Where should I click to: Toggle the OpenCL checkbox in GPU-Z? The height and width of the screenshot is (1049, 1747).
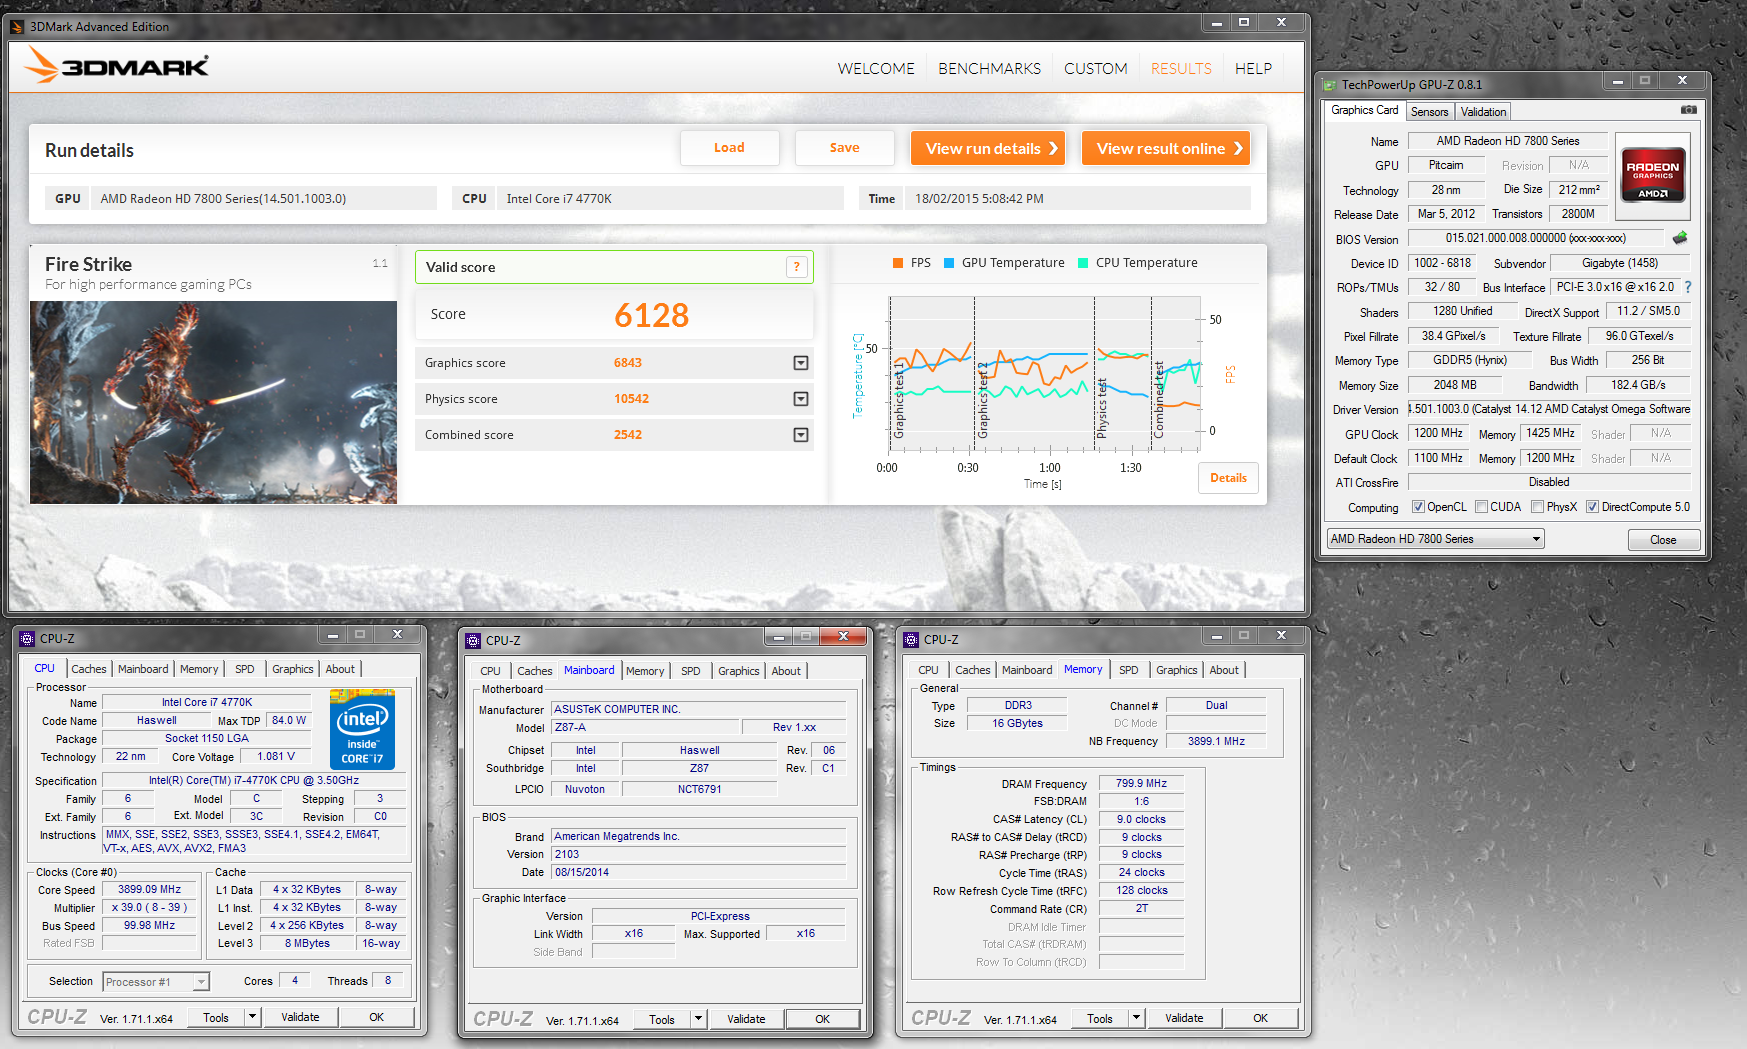coord(1418,507)
